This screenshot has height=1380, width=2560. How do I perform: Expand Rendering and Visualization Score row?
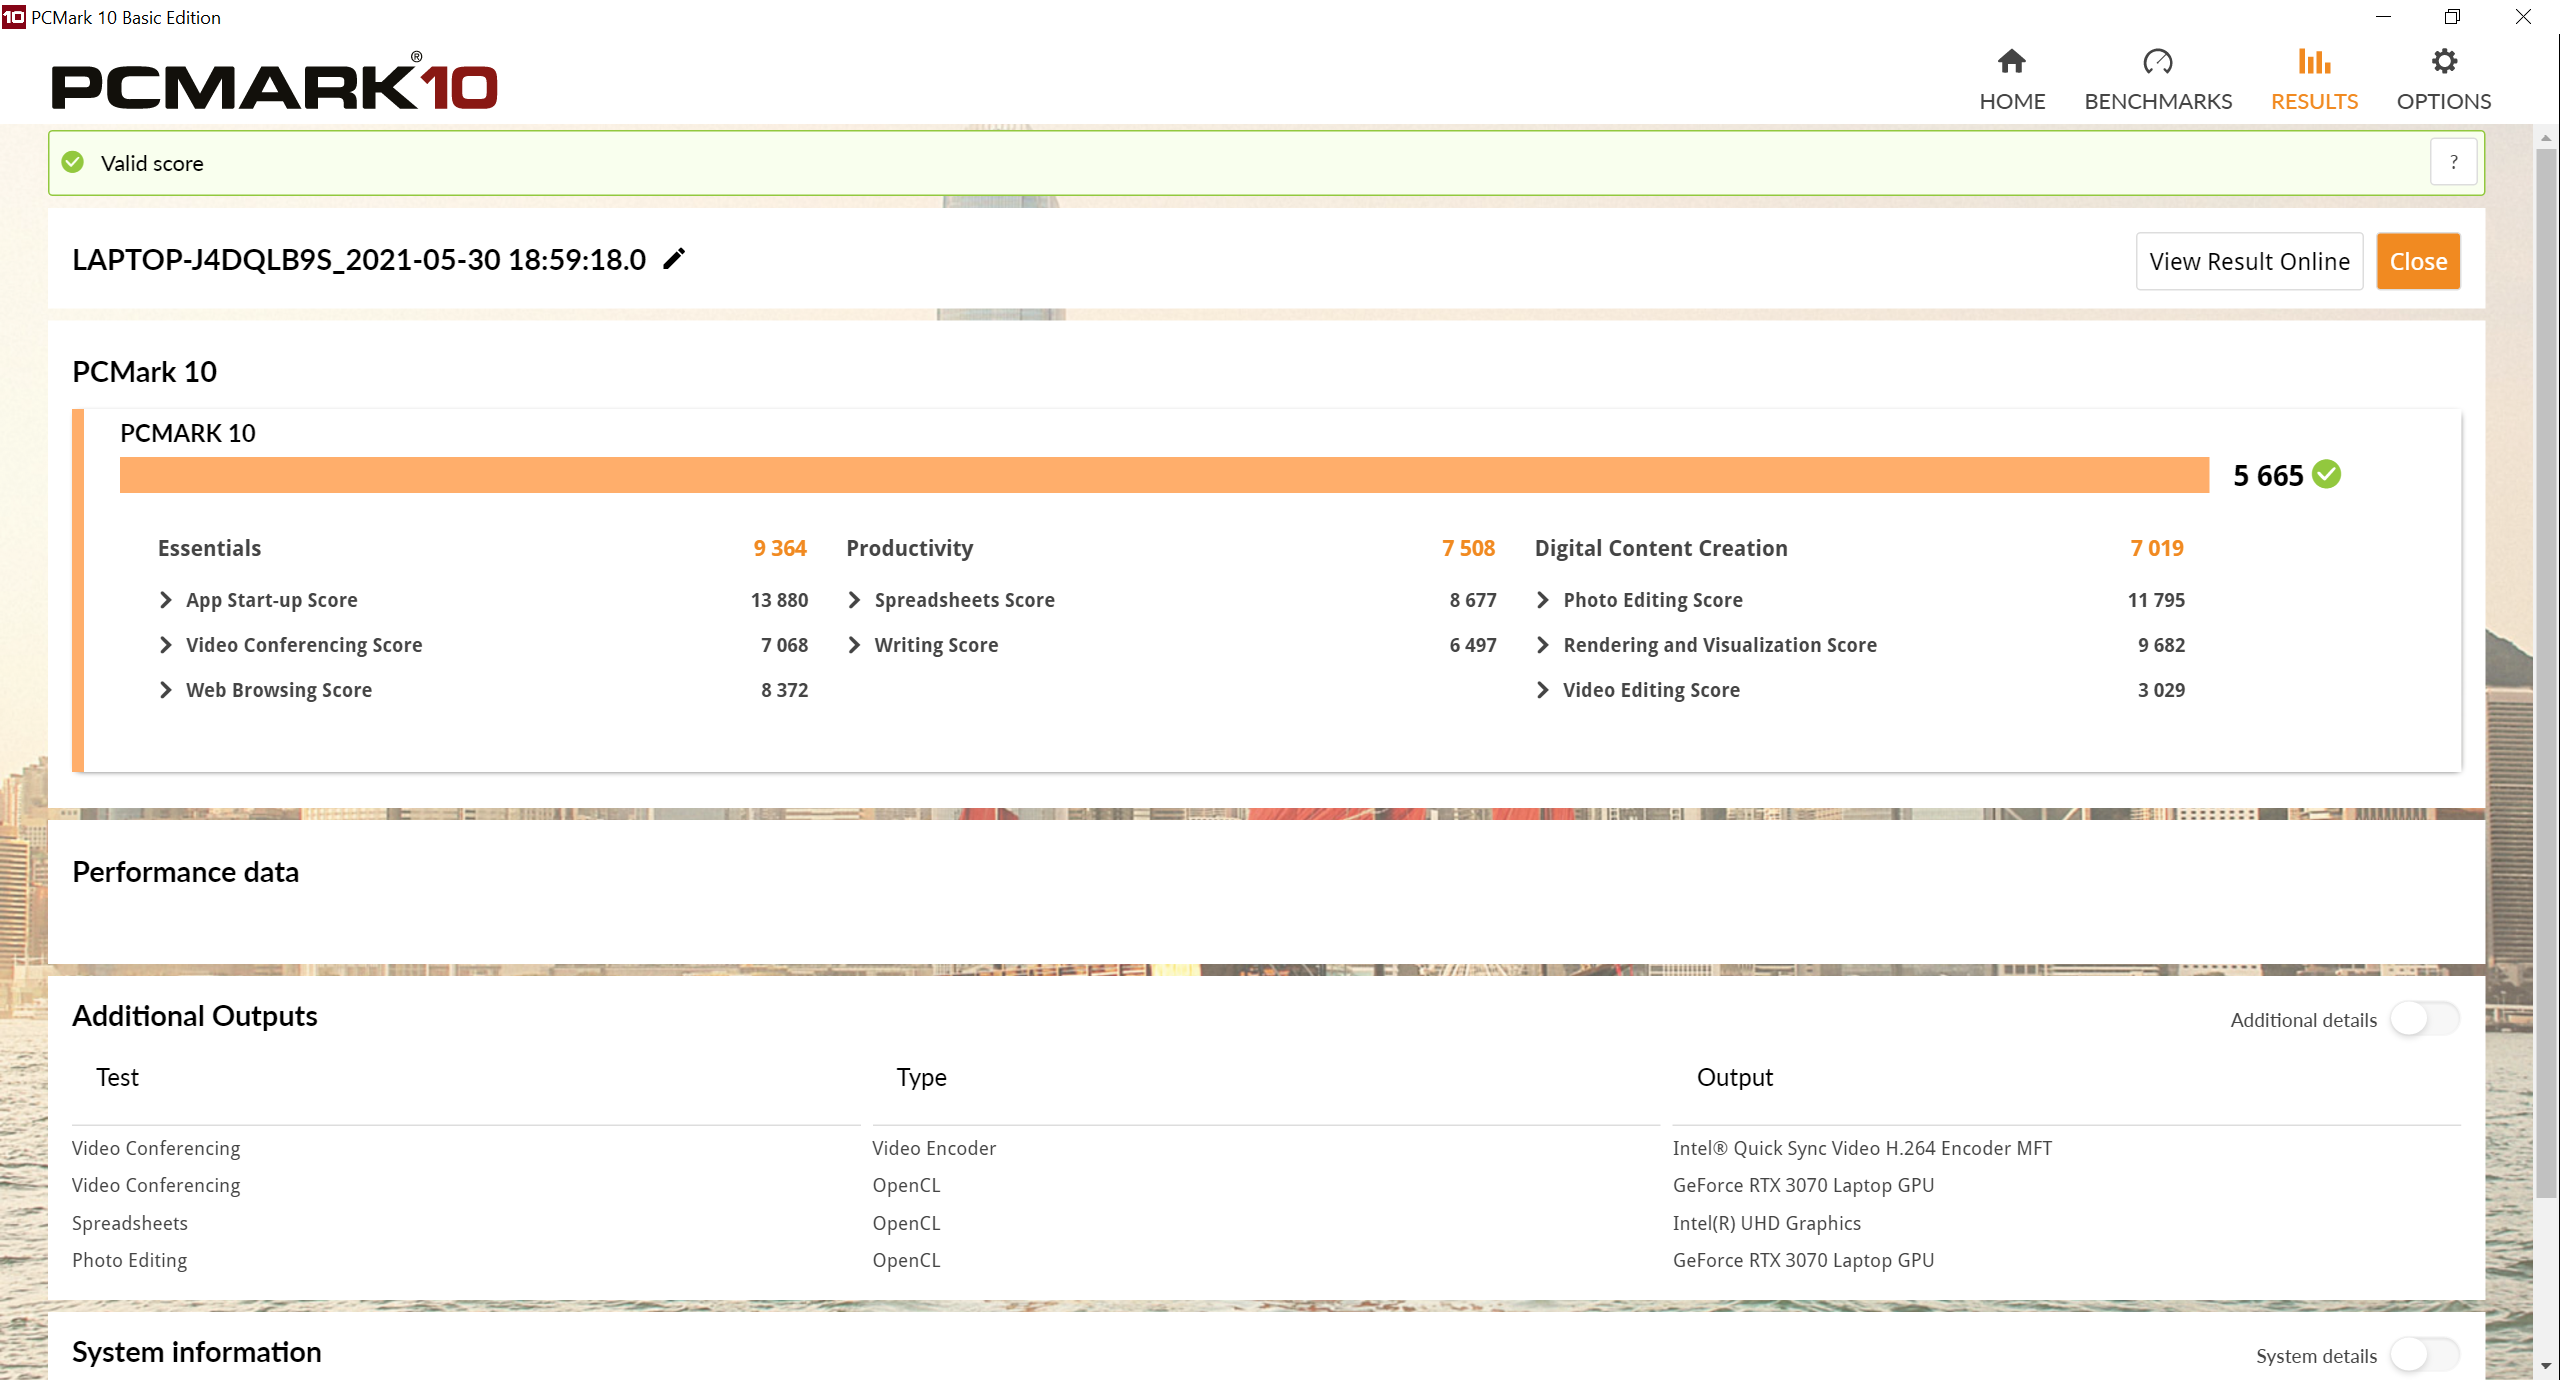click(x=1543, y=645)
